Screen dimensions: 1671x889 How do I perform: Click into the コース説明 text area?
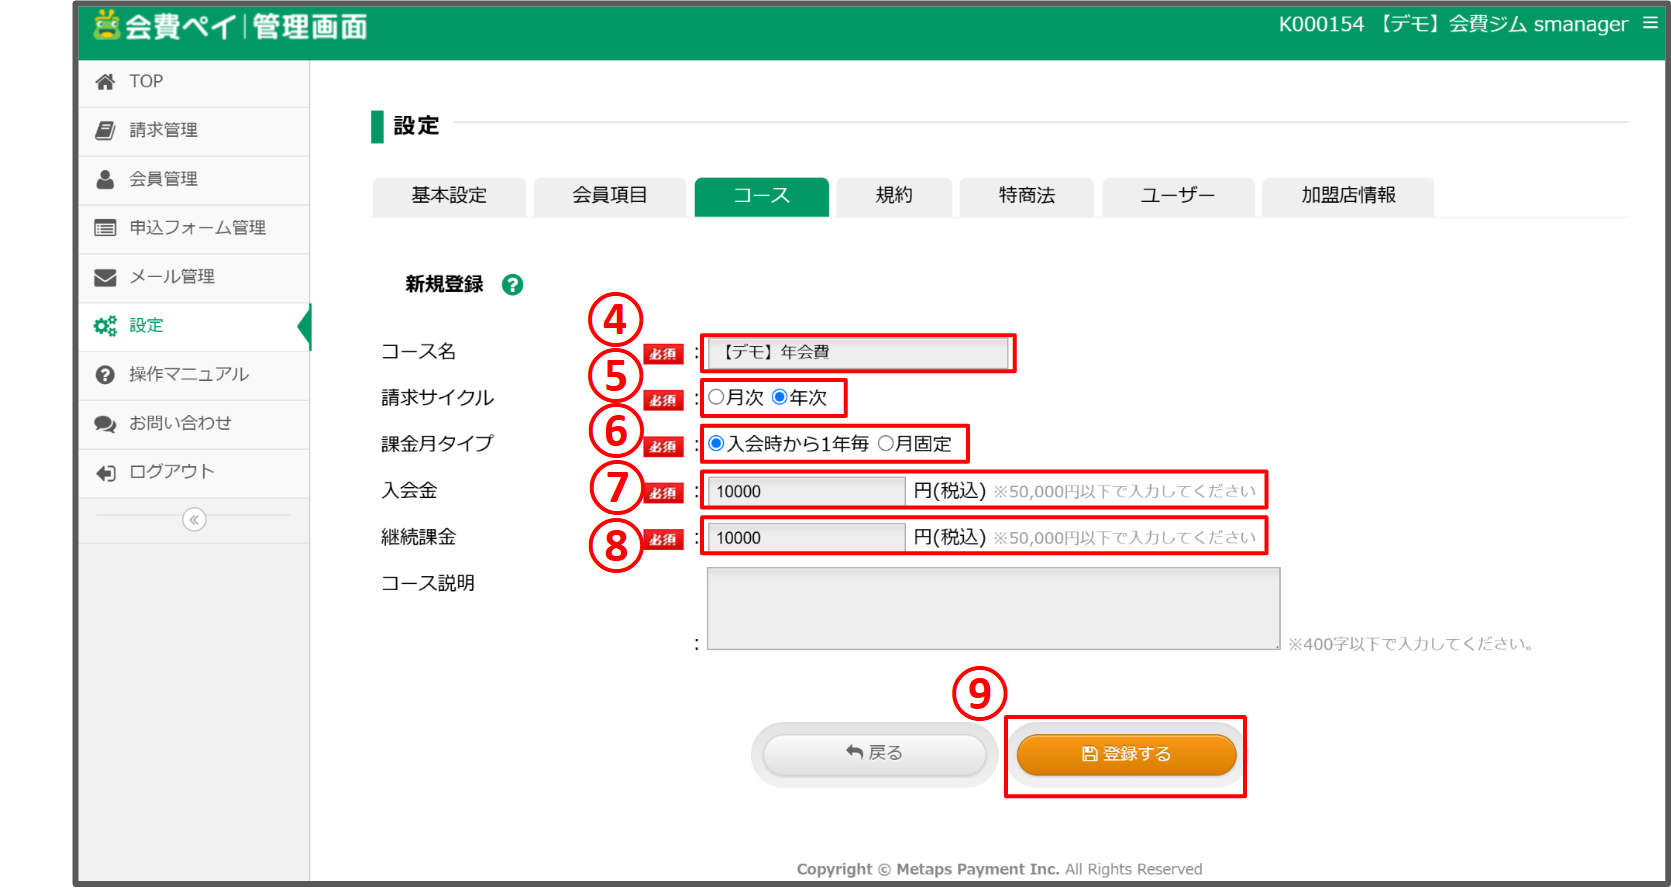pyautogui.click(x=992, y=609)
